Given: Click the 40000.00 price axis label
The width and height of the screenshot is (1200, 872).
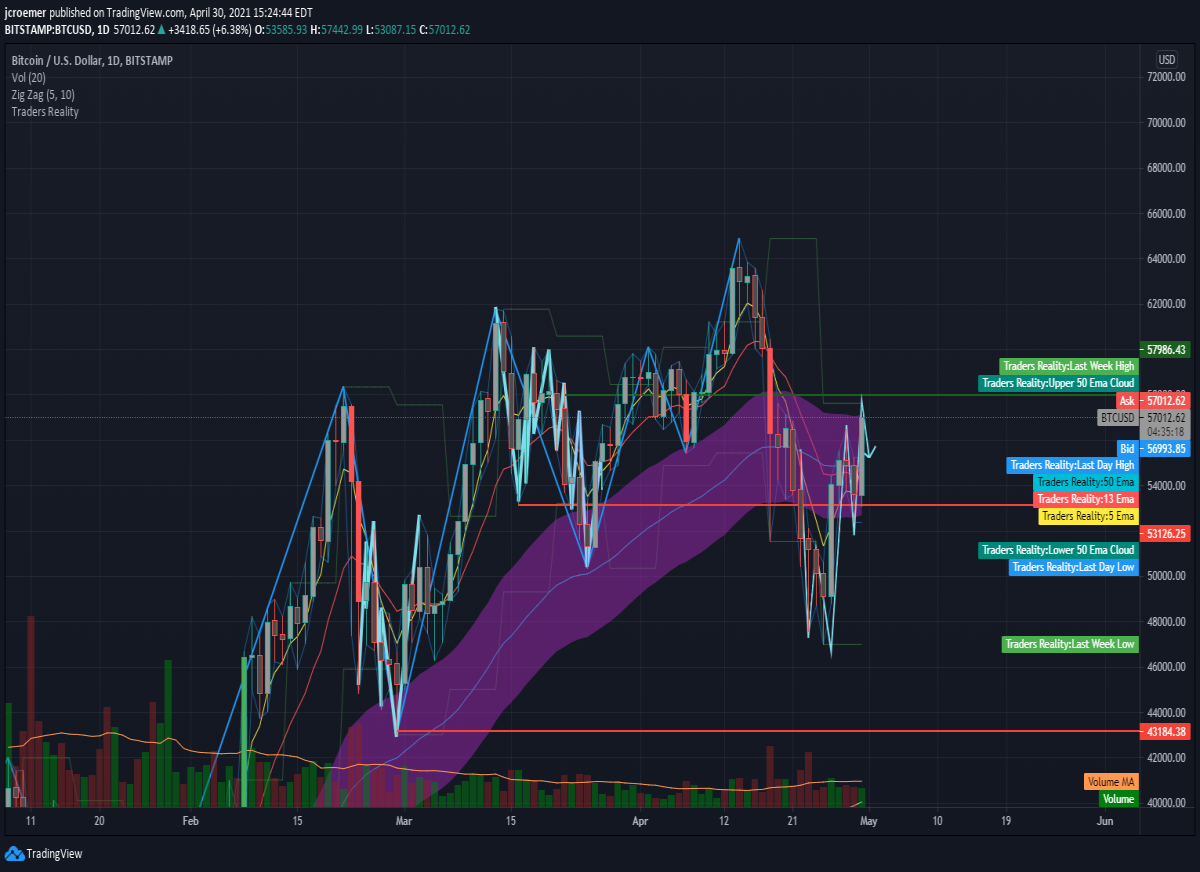Looking at the screenshot, I should click(1167, 803).
